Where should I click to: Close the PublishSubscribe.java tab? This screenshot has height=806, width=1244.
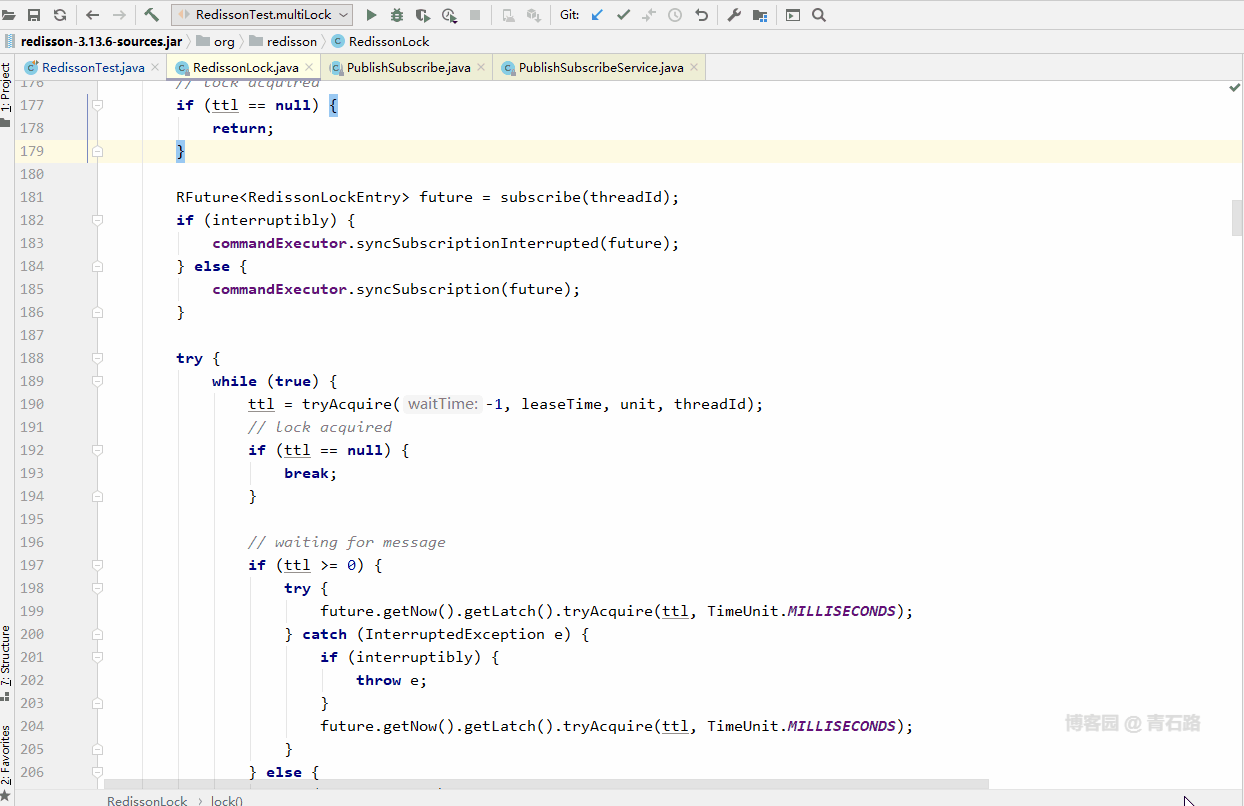pyautogui.click(x=481, y=67)
